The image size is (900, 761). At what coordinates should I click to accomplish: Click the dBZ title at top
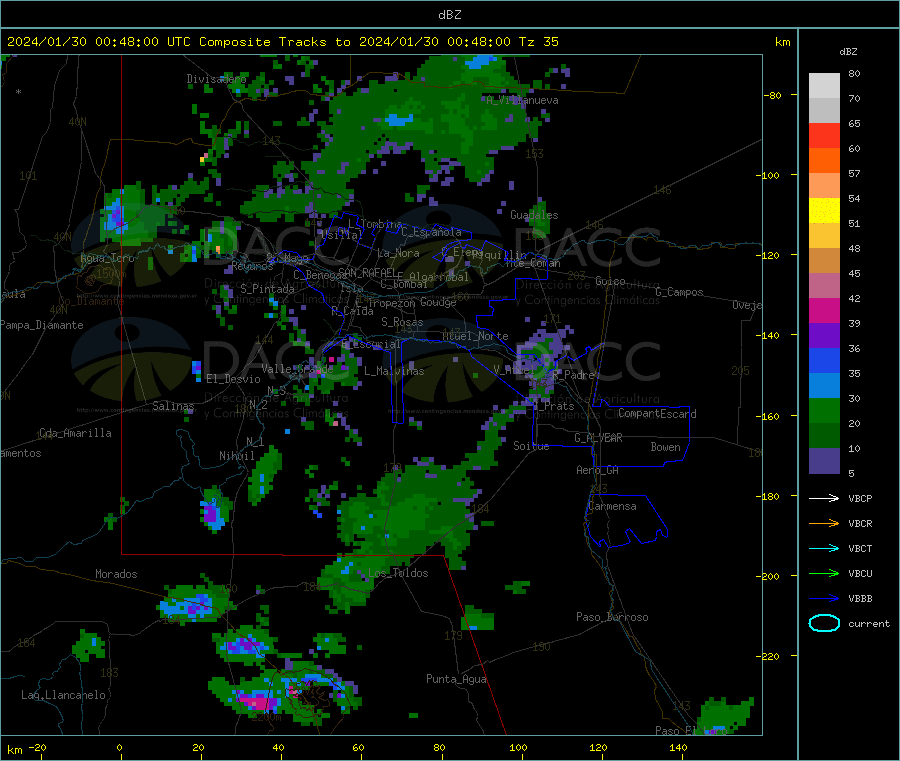tap(449, 15)
